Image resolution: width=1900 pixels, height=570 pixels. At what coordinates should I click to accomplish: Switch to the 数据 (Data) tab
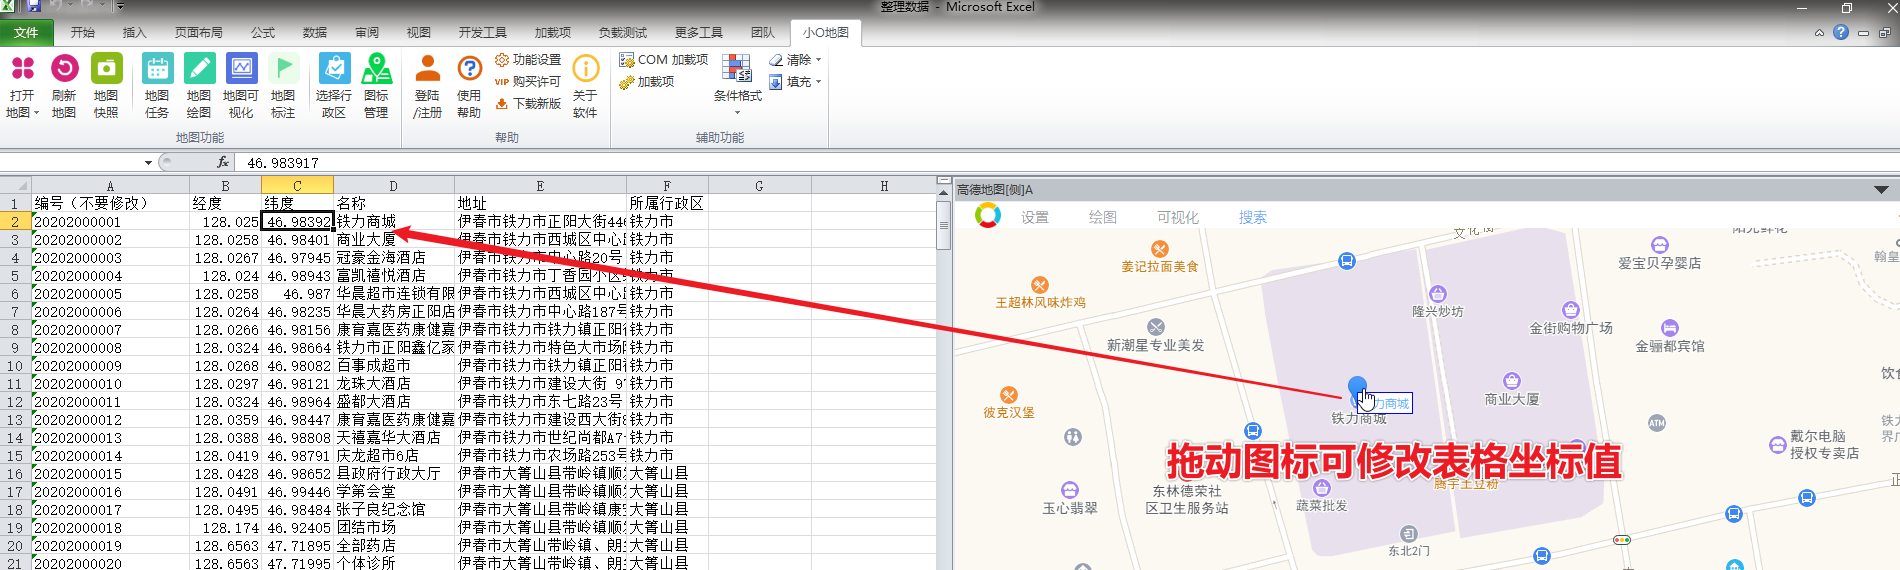pyautogui.click(x=315, y=33)
